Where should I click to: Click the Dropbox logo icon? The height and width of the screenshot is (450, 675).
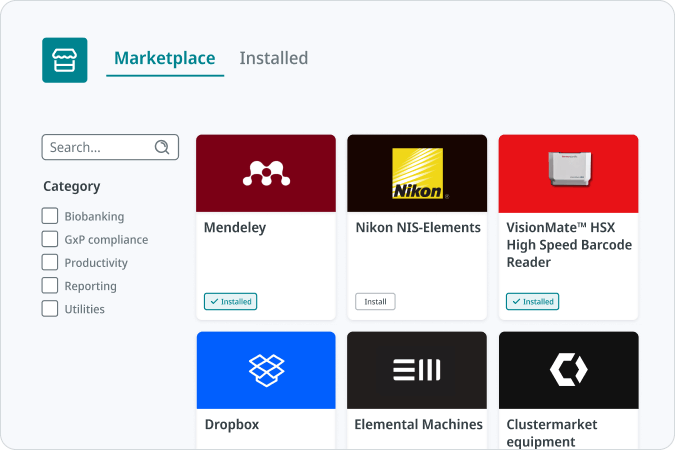click(x=266, y=370)
